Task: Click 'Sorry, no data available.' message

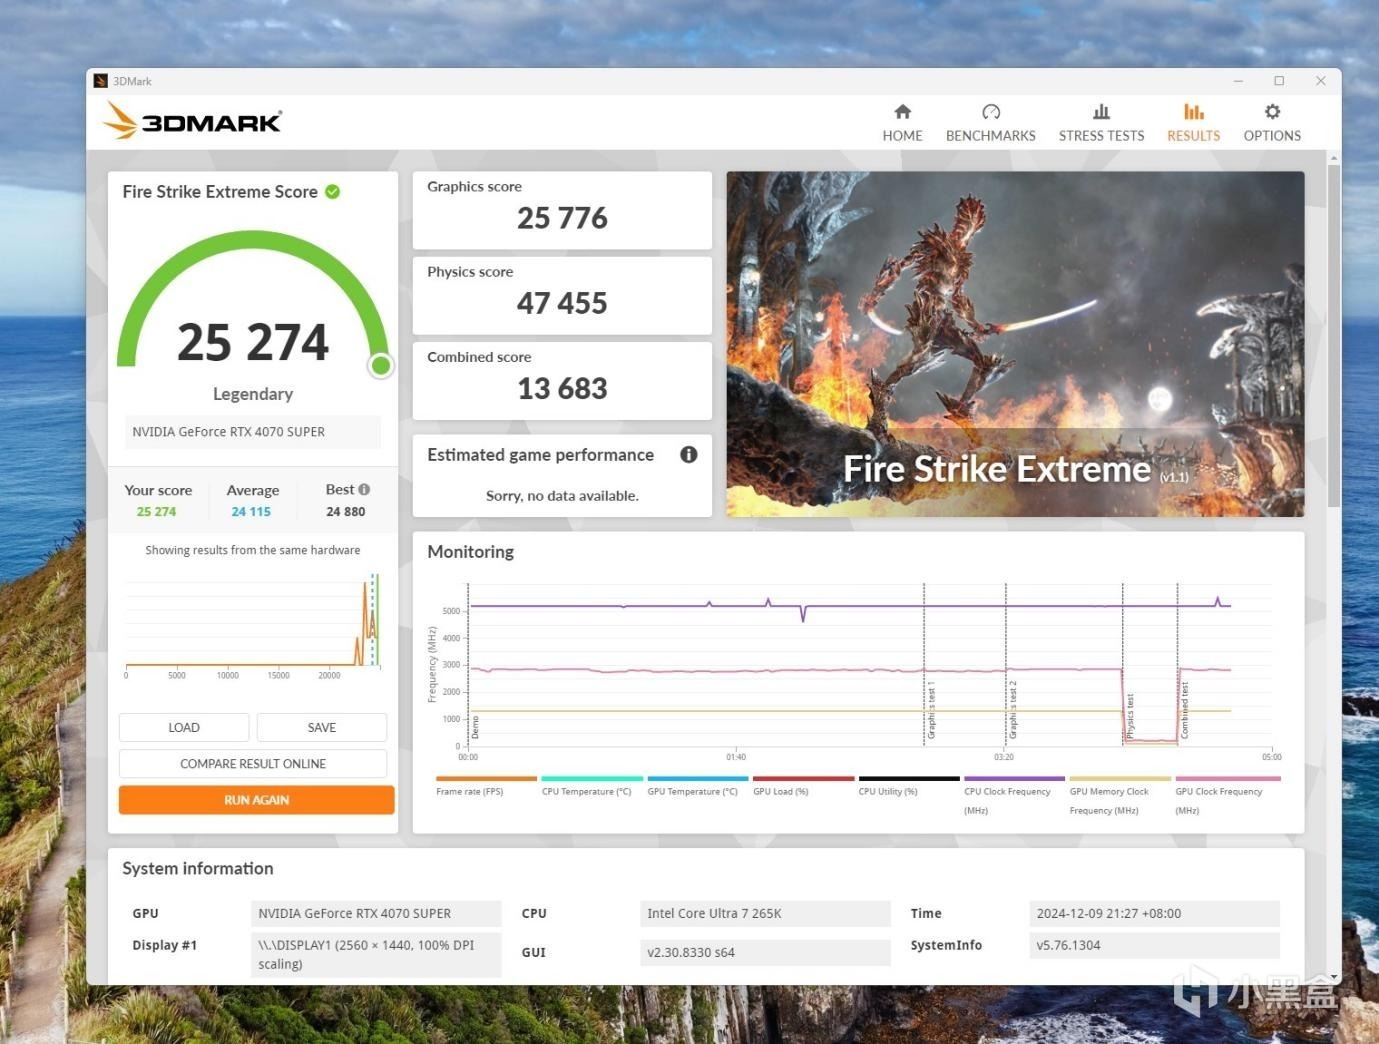Action: coord(562,496)
